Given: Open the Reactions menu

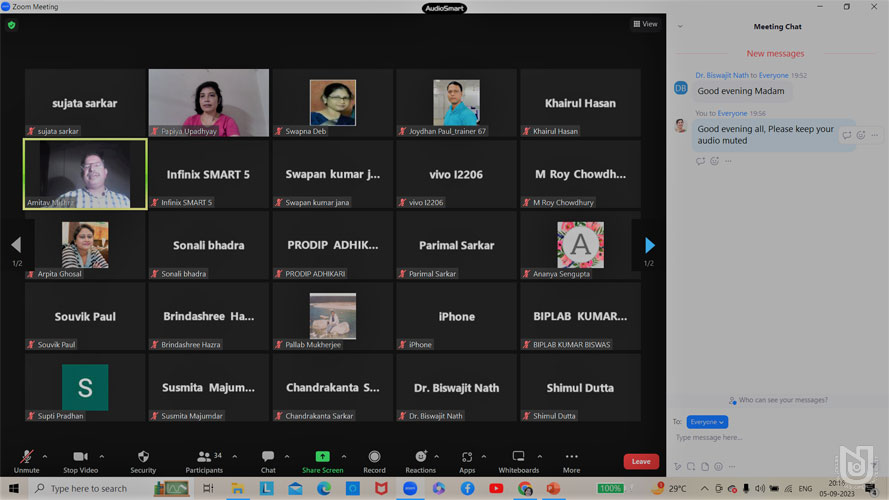Looking at the screenshot, I should (420, 461).
